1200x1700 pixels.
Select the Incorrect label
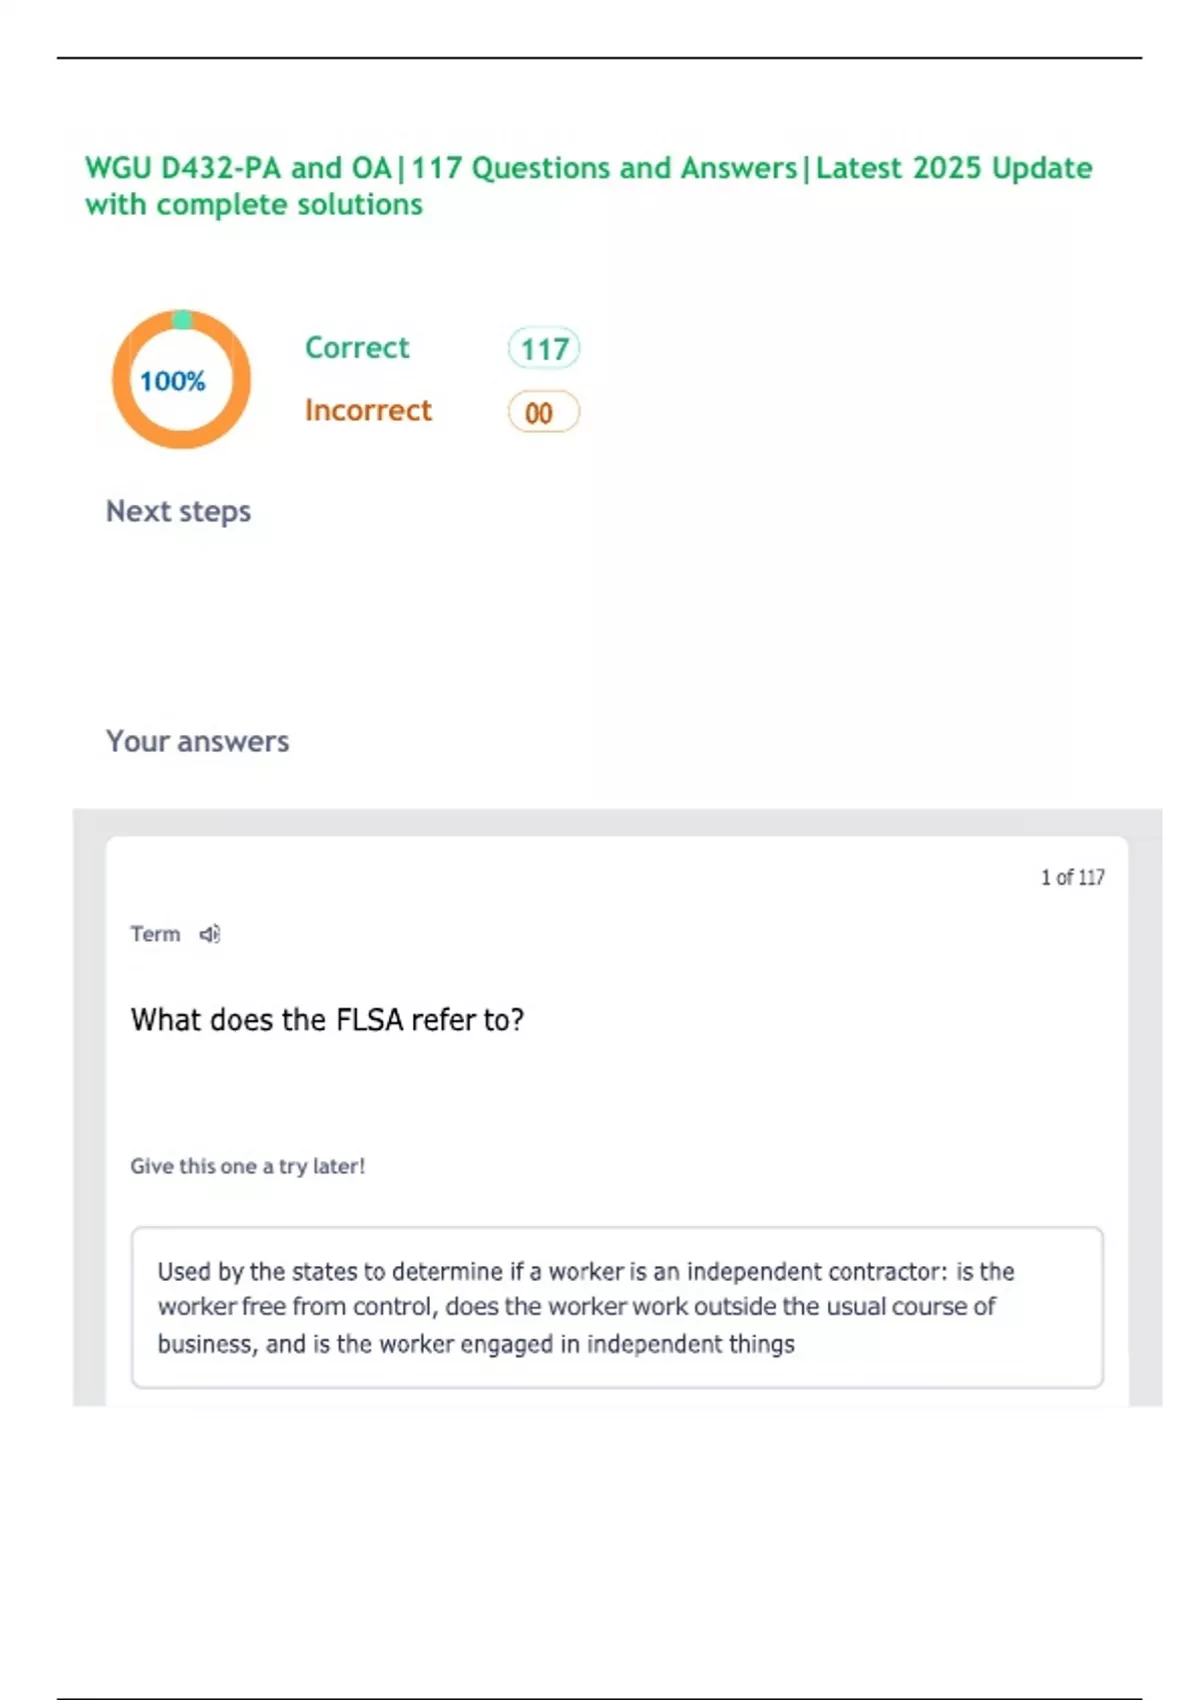368,410
